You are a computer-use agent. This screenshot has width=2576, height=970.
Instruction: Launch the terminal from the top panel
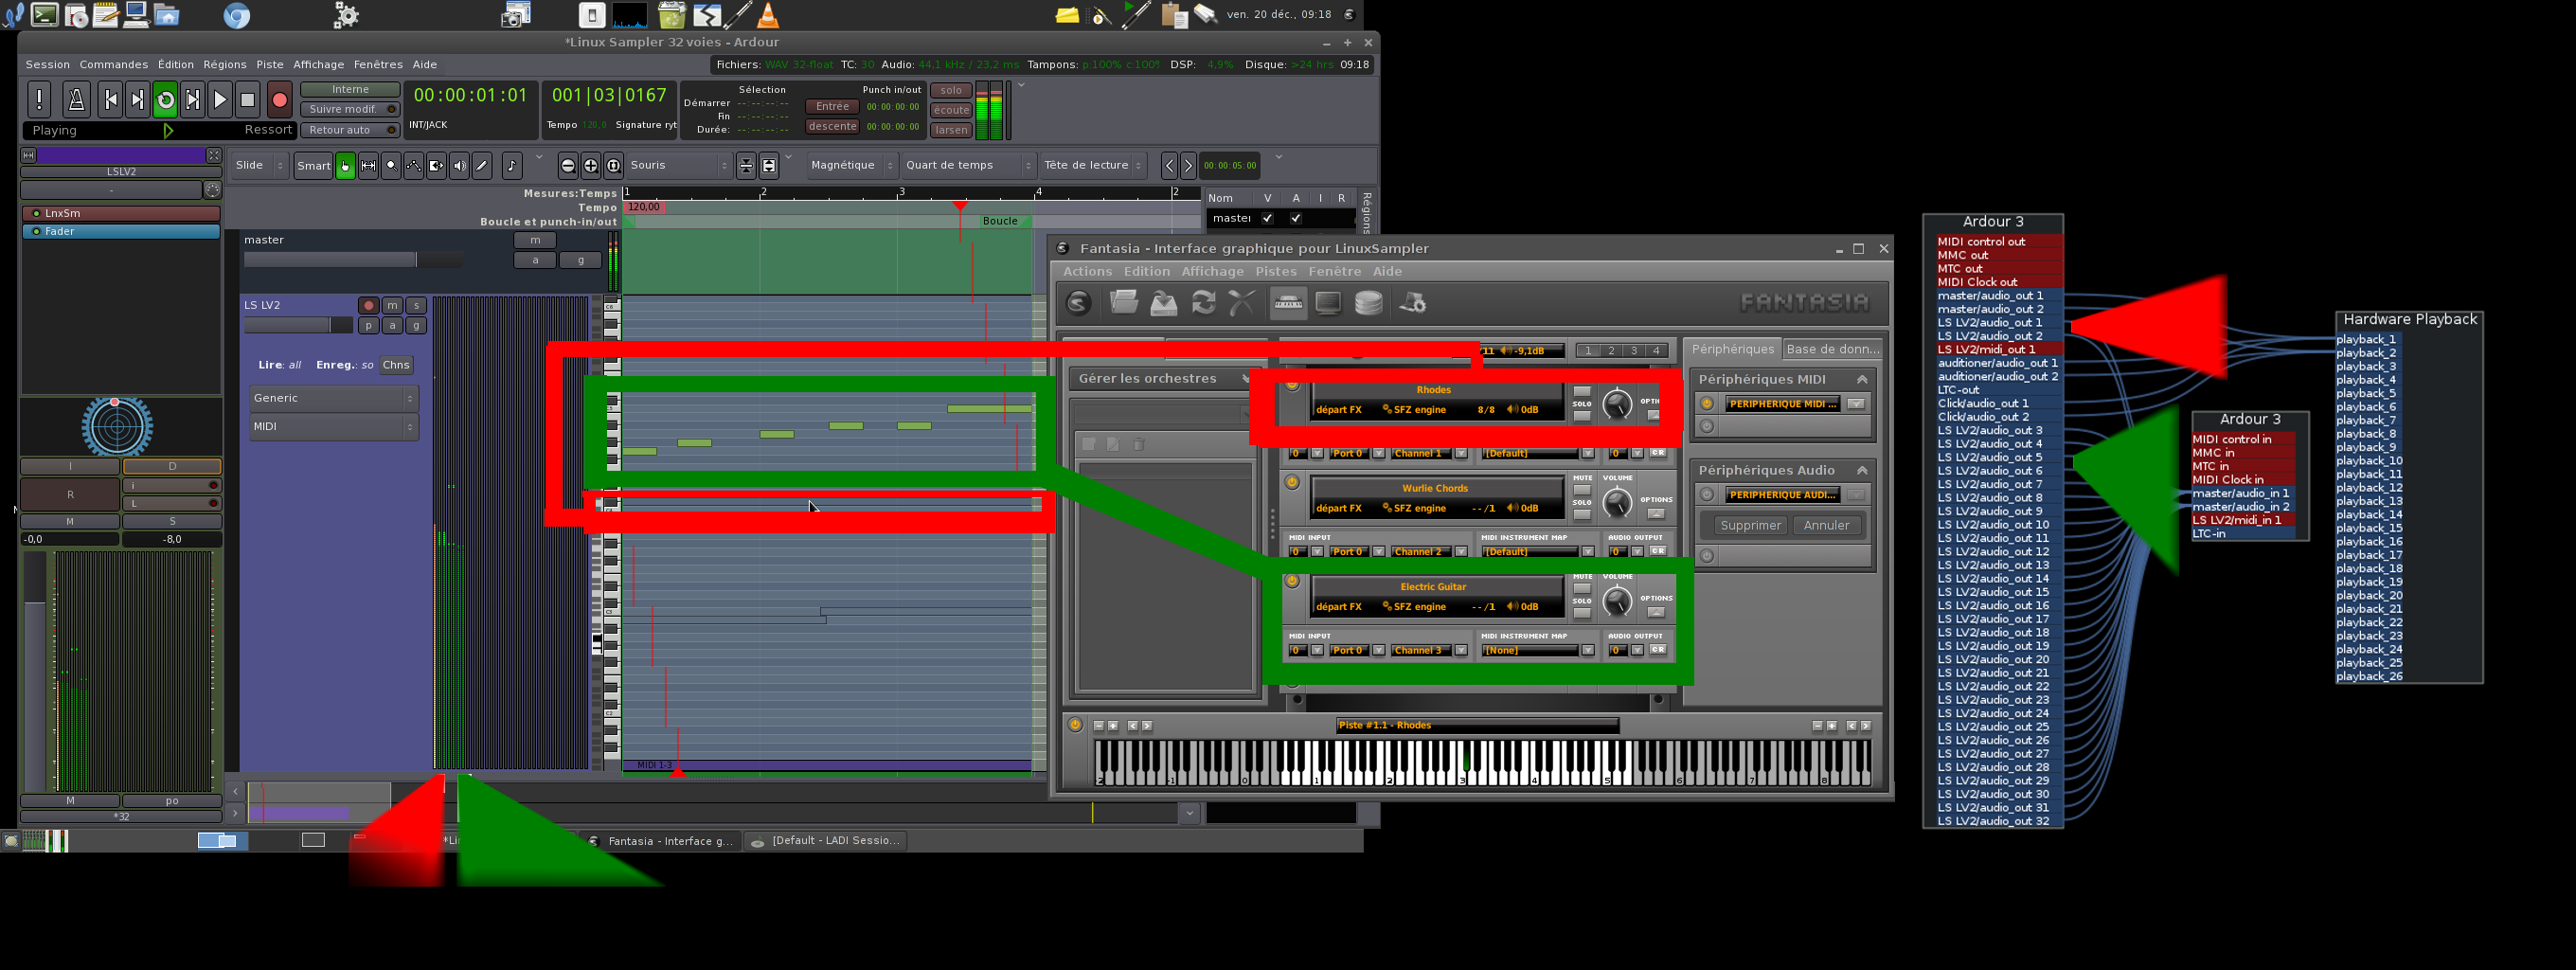(x=44, y=14)
